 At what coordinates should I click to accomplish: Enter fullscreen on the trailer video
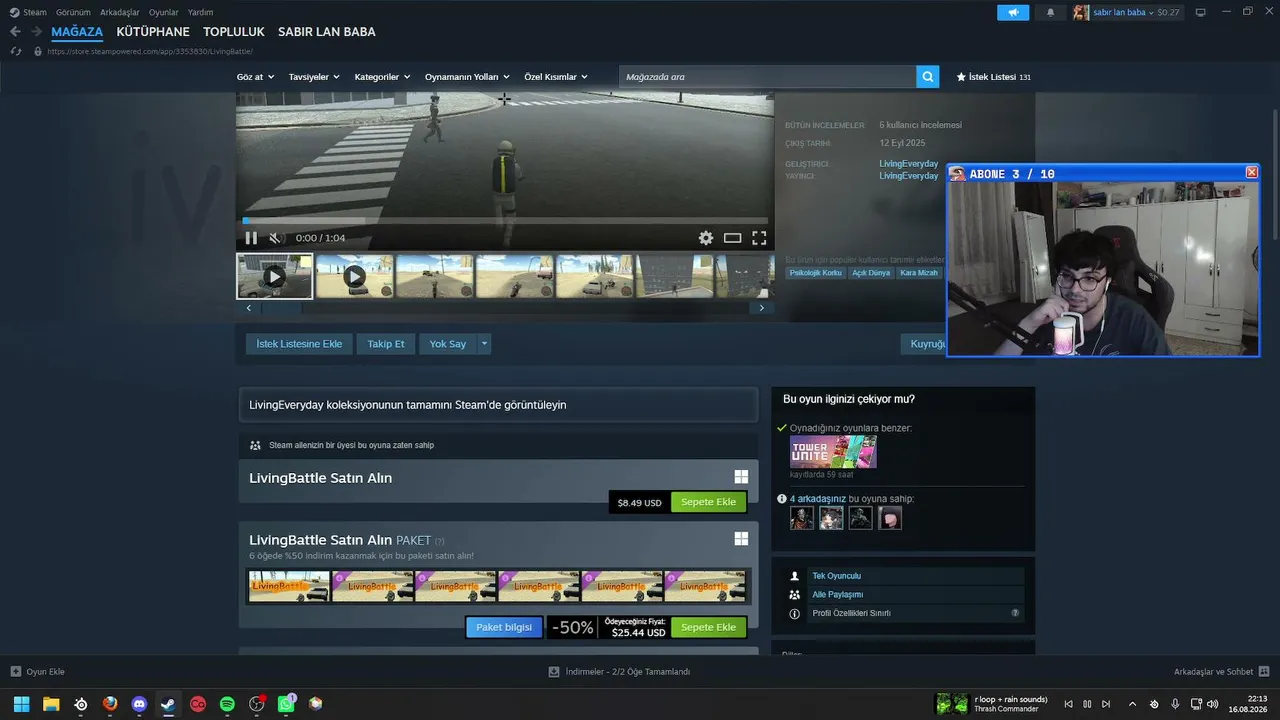click(759, 238)
